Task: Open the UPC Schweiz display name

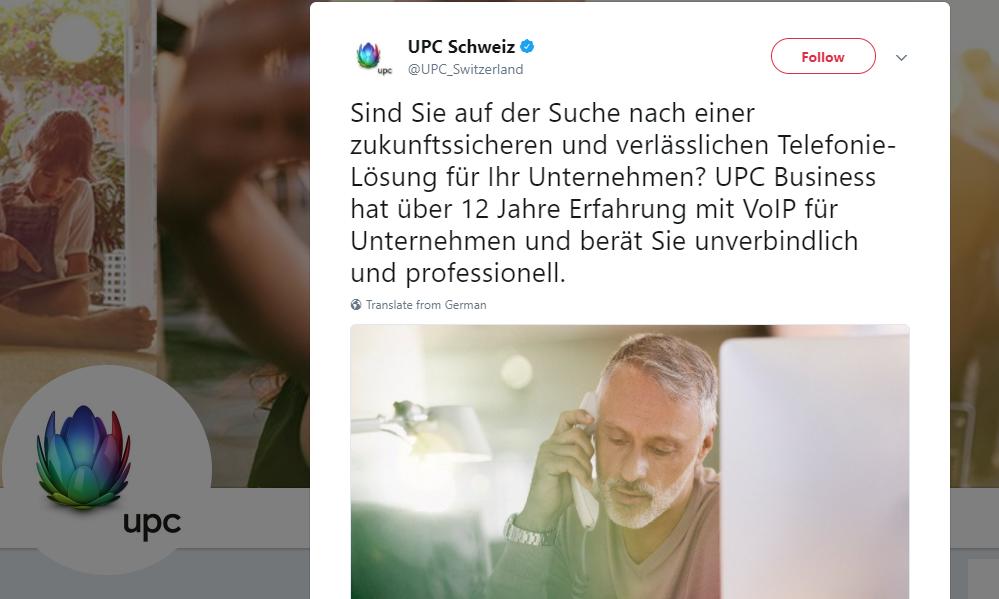Action: pos(461,47)
